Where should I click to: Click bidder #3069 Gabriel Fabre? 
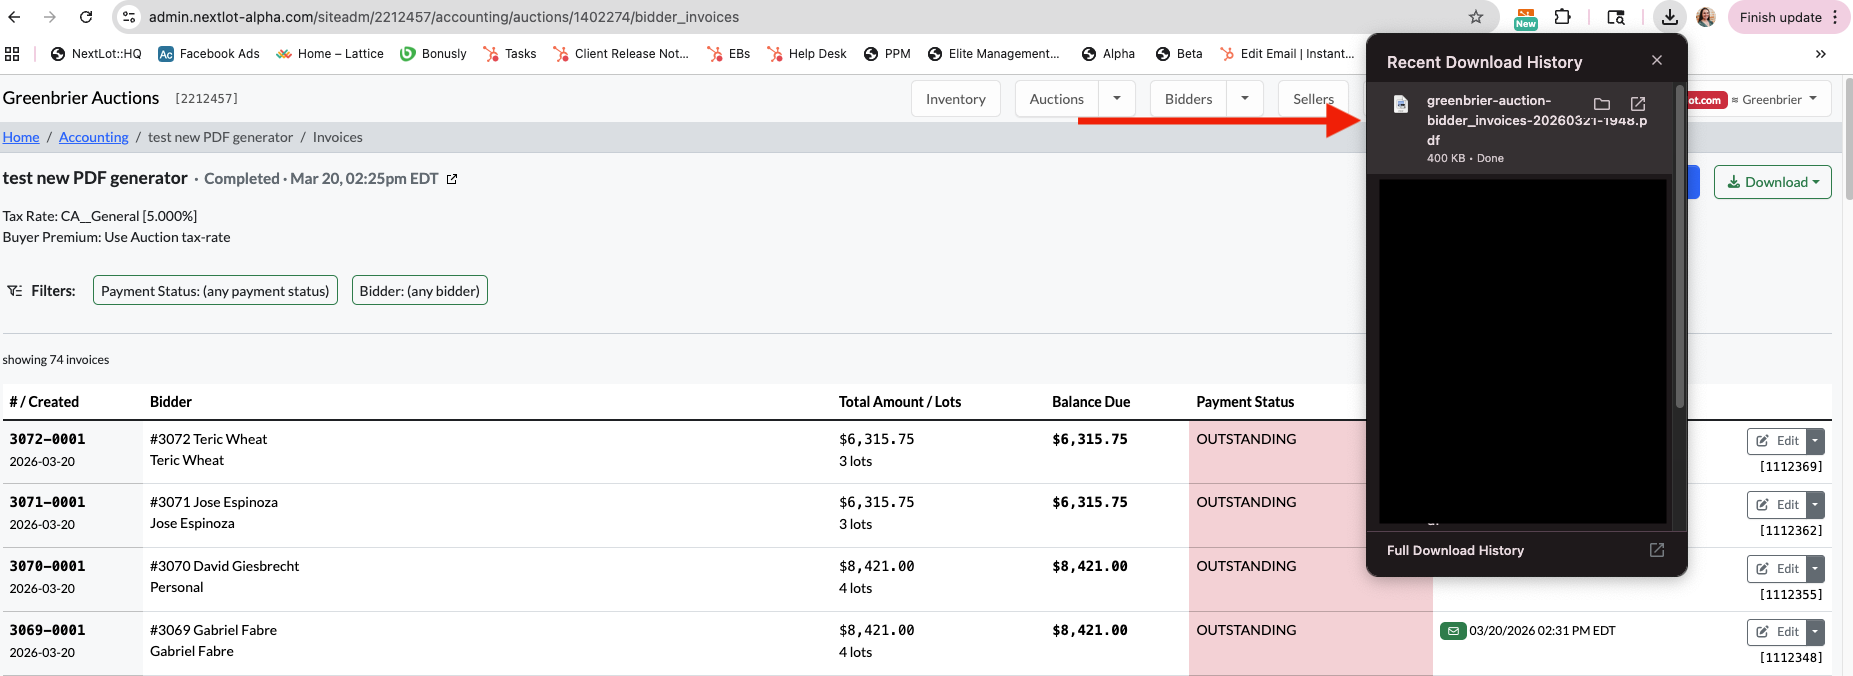[214, 630]
